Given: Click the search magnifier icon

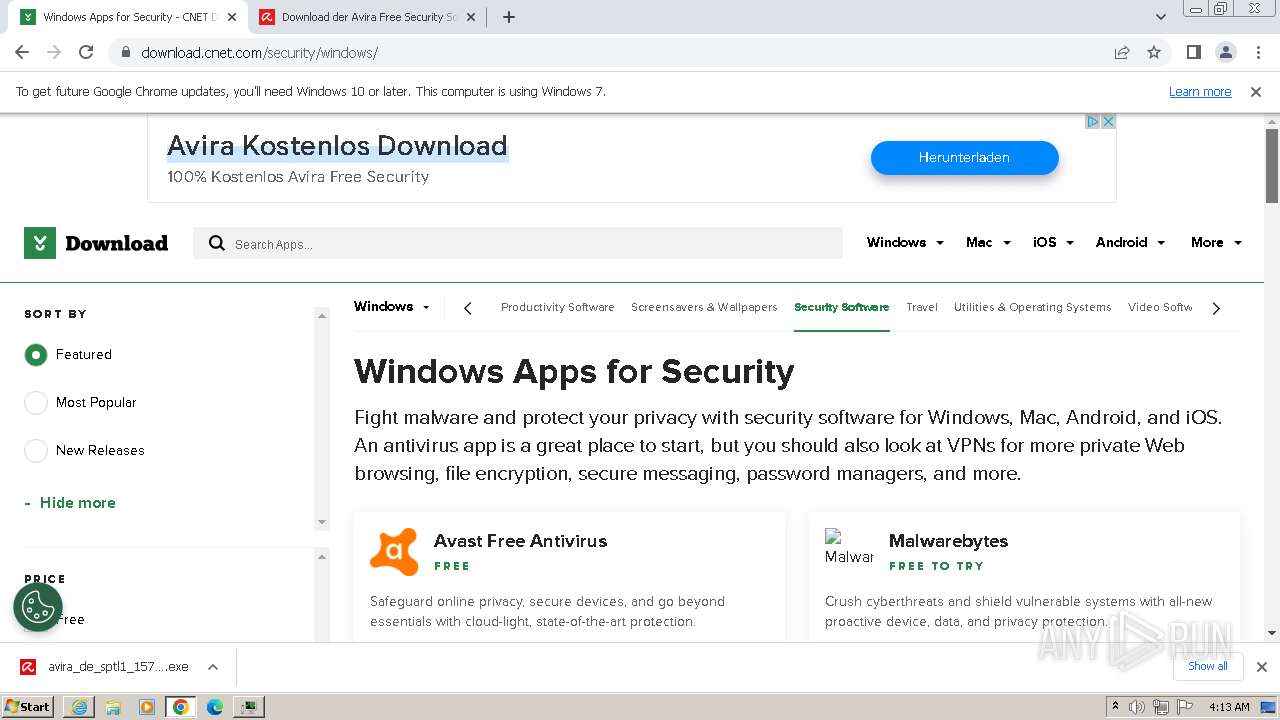Looking at the screenshot, I should click(216, 243).
